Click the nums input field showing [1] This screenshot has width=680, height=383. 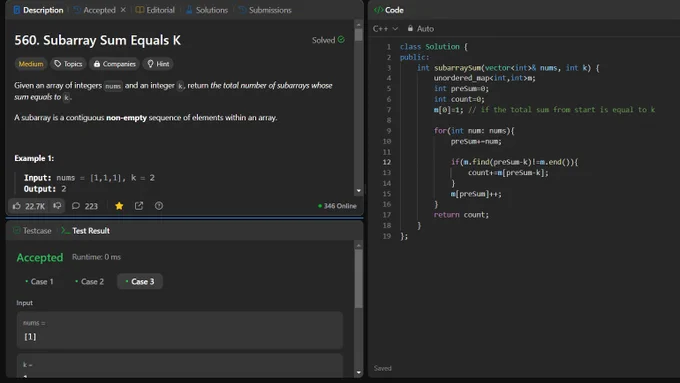click(x=180, y=331)
